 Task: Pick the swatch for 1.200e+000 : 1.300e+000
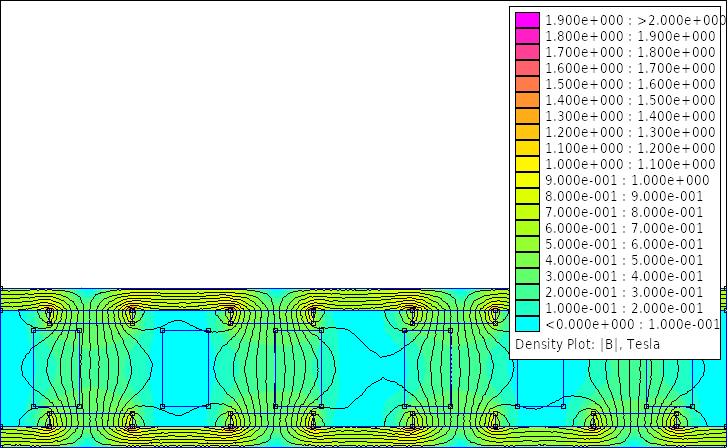point(527,132)
